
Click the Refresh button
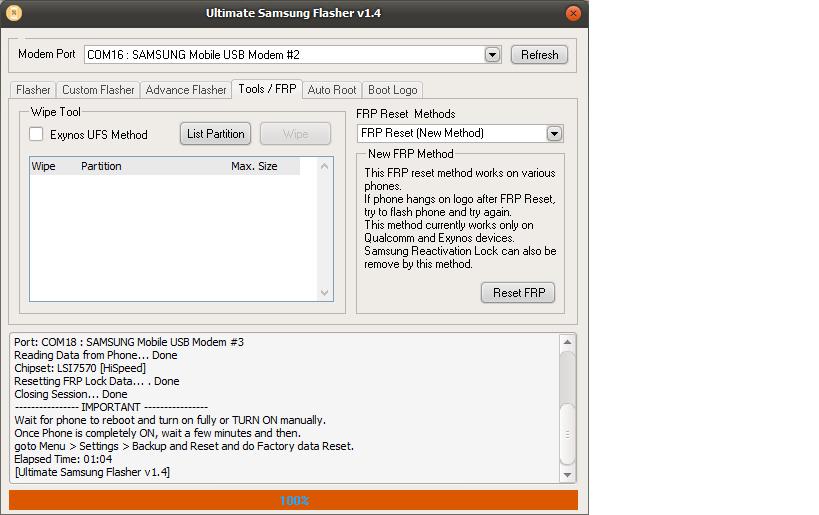pyautogui.click(x=539, y=54)
